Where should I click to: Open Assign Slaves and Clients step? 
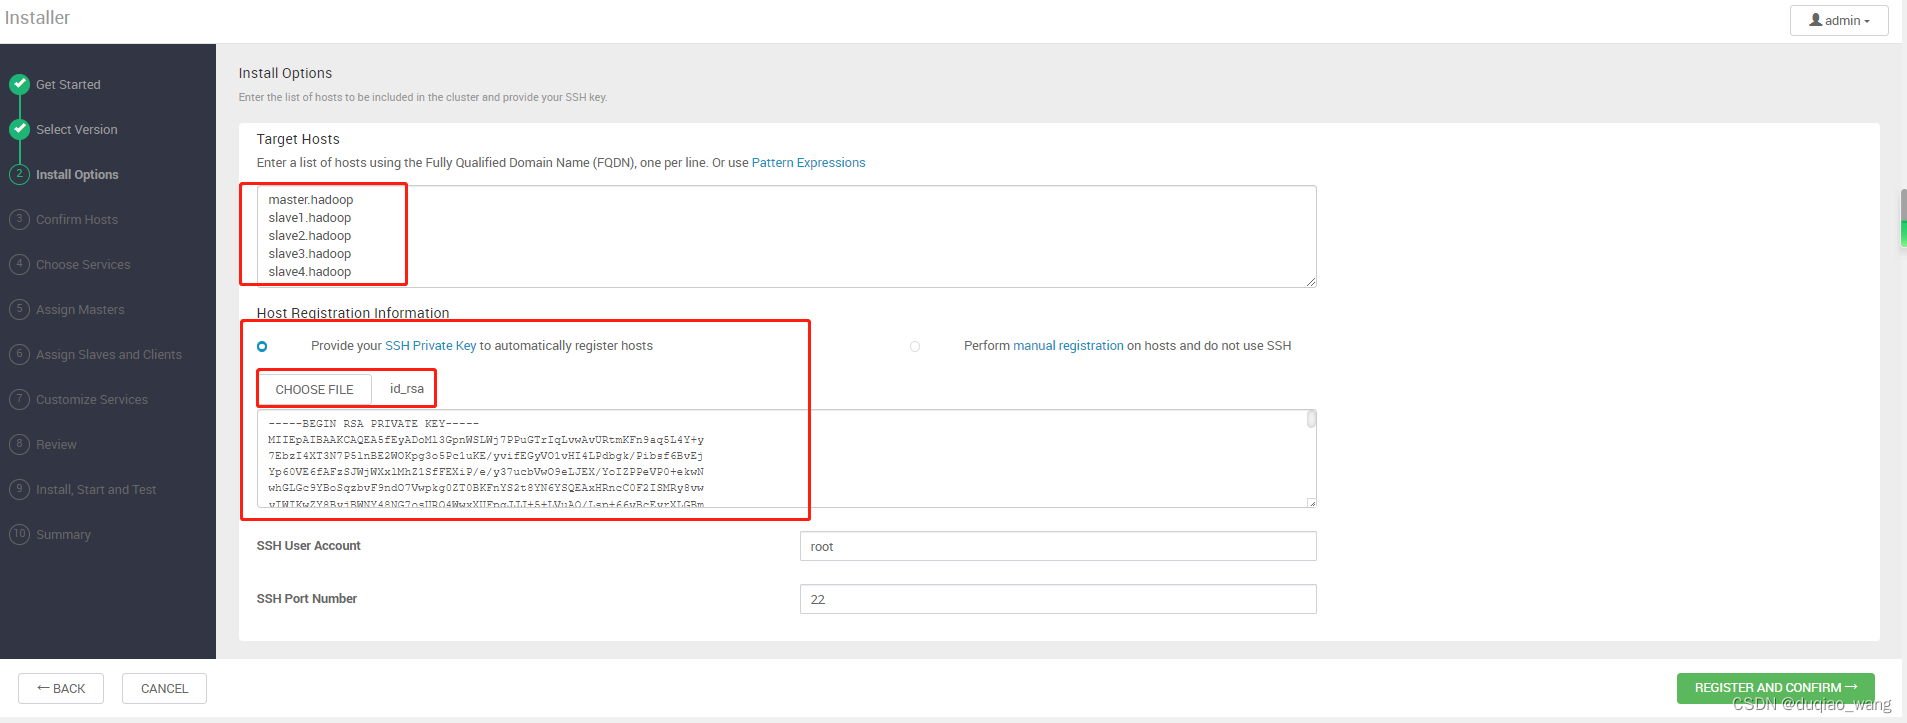109,355
